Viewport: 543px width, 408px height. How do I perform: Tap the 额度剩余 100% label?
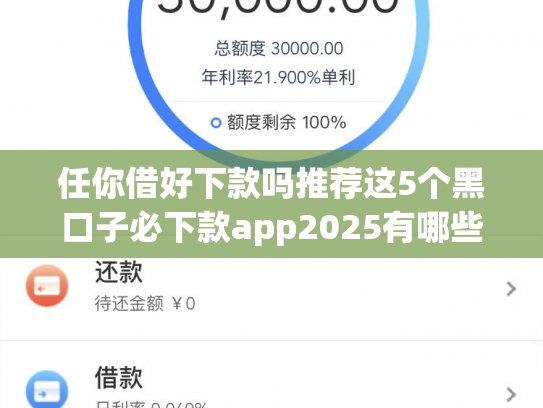click(x=287, y=122)
